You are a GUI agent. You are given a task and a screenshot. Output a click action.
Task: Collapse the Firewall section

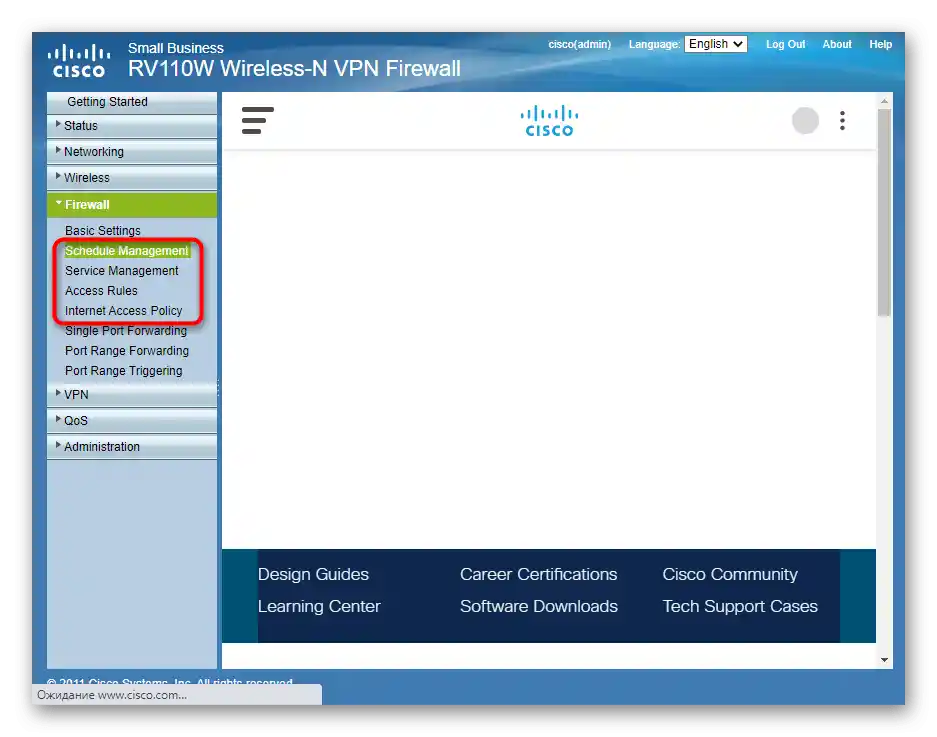coord(132,204)
